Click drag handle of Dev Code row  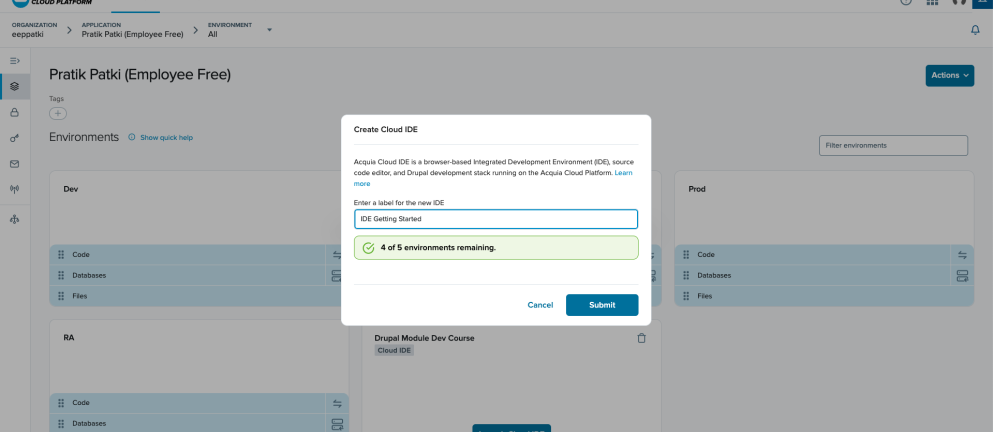pyautogui.click(x=61, y=255)
